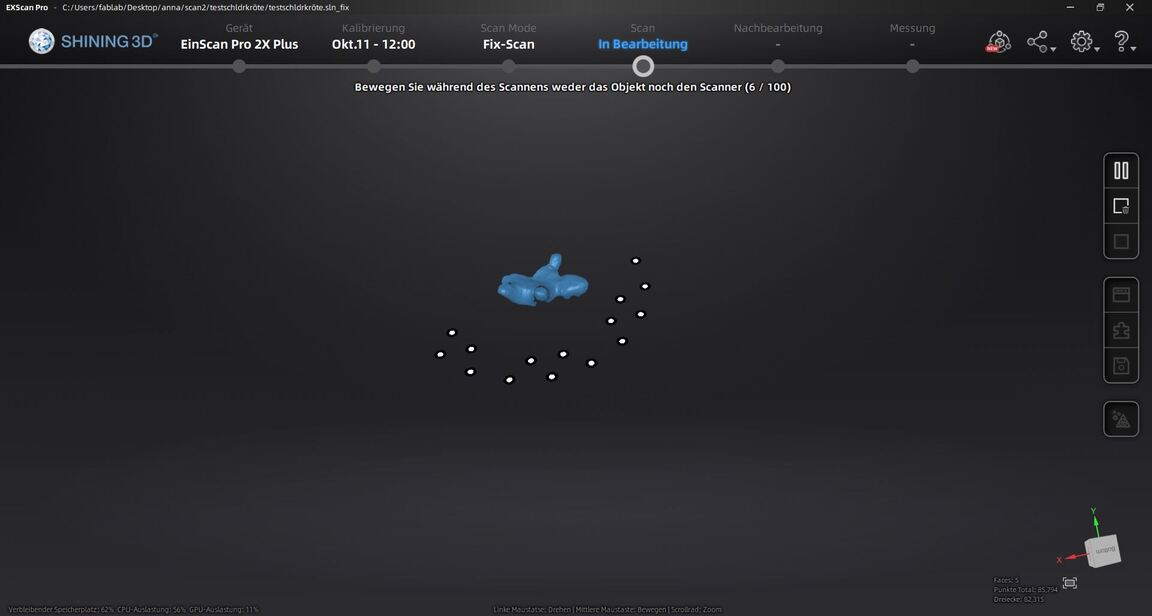The image size is (1152, 616).
Task: Click the Verbleibender Speicherplatz status entry
Action: (60, 609)
